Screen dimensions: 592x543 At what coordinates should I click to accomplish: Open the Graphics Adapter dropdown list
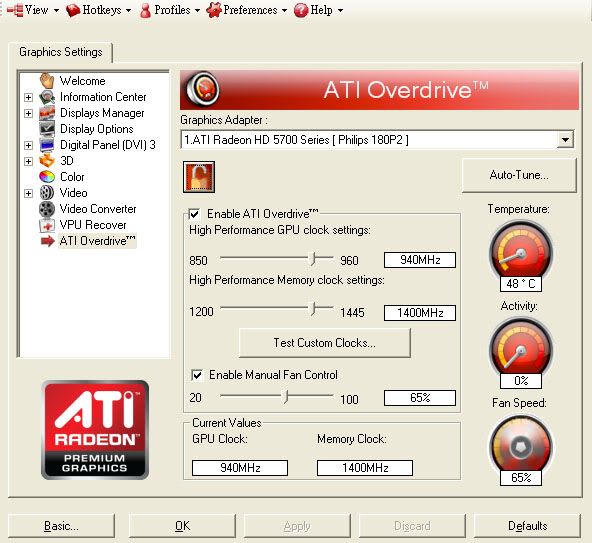pos(565,140)
